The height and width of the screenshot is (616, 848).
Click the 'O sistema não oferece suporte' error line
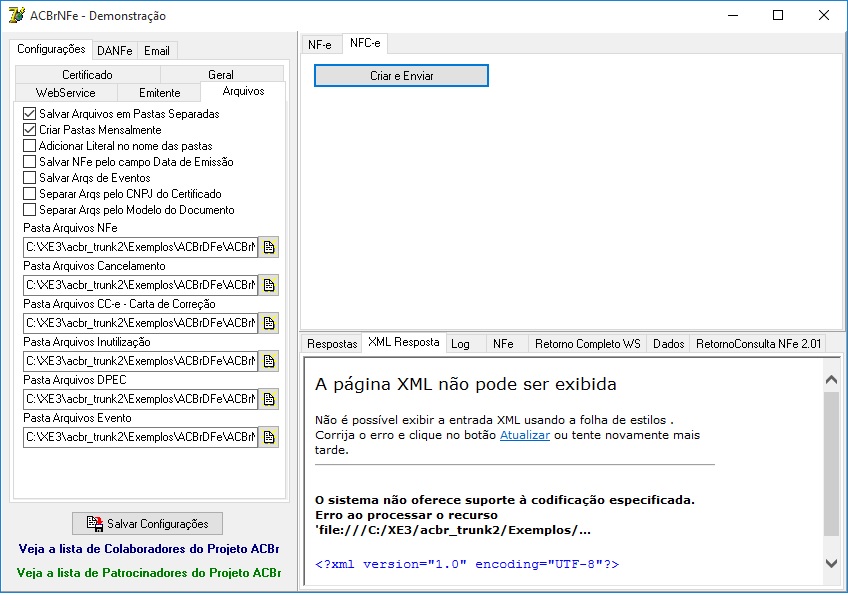click(505, 500)
